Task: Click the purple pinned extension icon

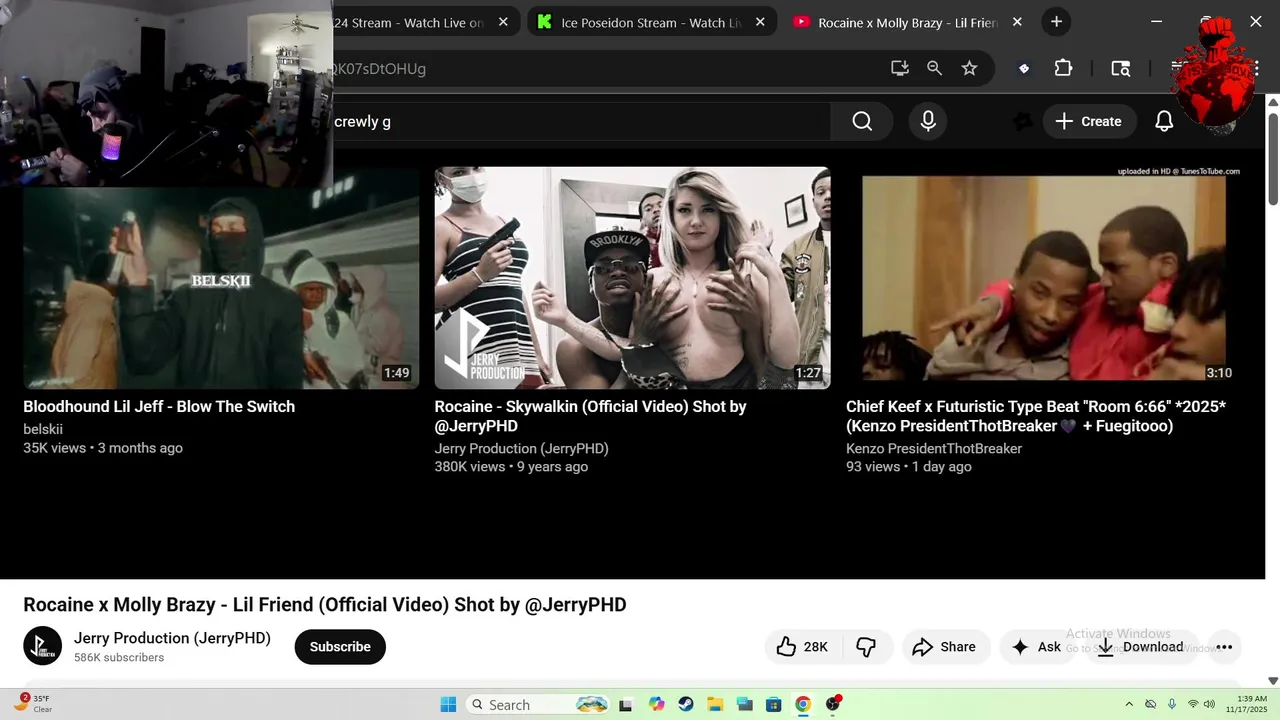Action: pos(1023,68)
